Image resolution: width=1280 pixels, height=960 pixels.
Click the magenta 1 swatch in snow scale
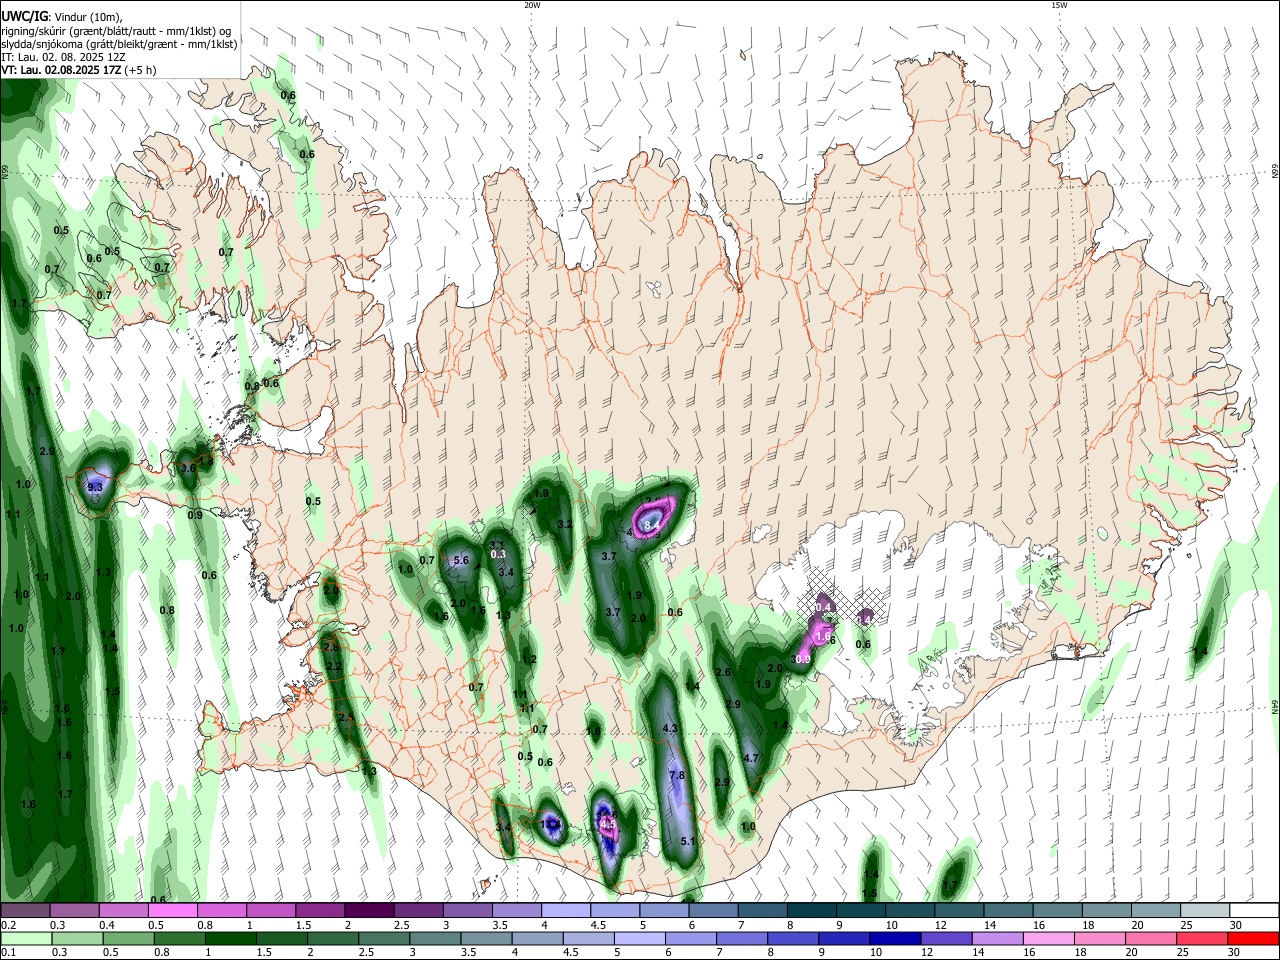click(270, 911)
